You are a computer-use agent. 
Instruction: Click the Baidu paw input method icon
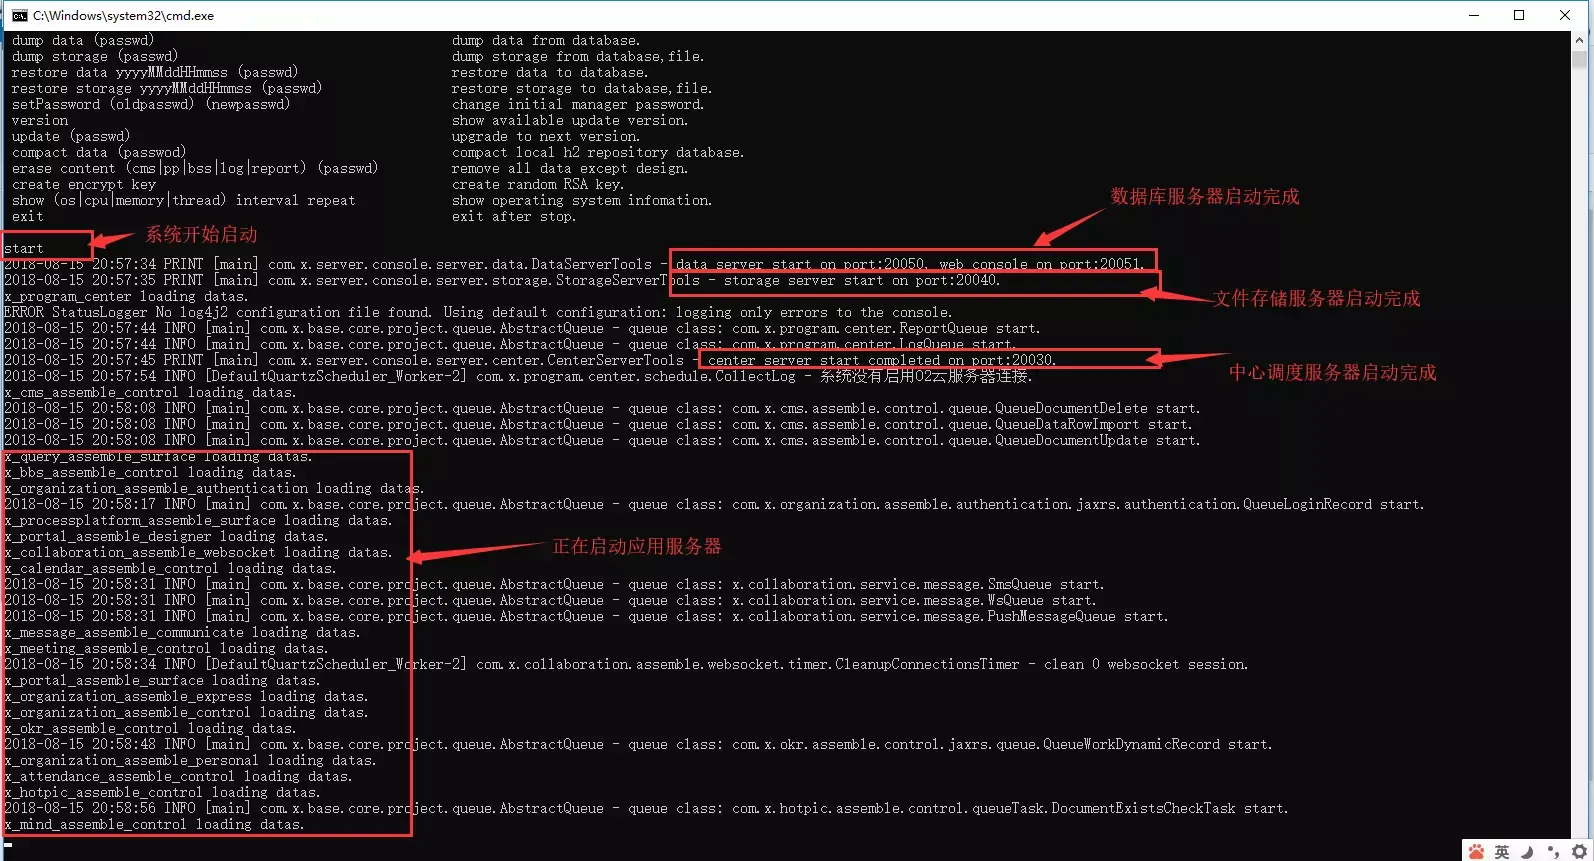click(1477, 851)
